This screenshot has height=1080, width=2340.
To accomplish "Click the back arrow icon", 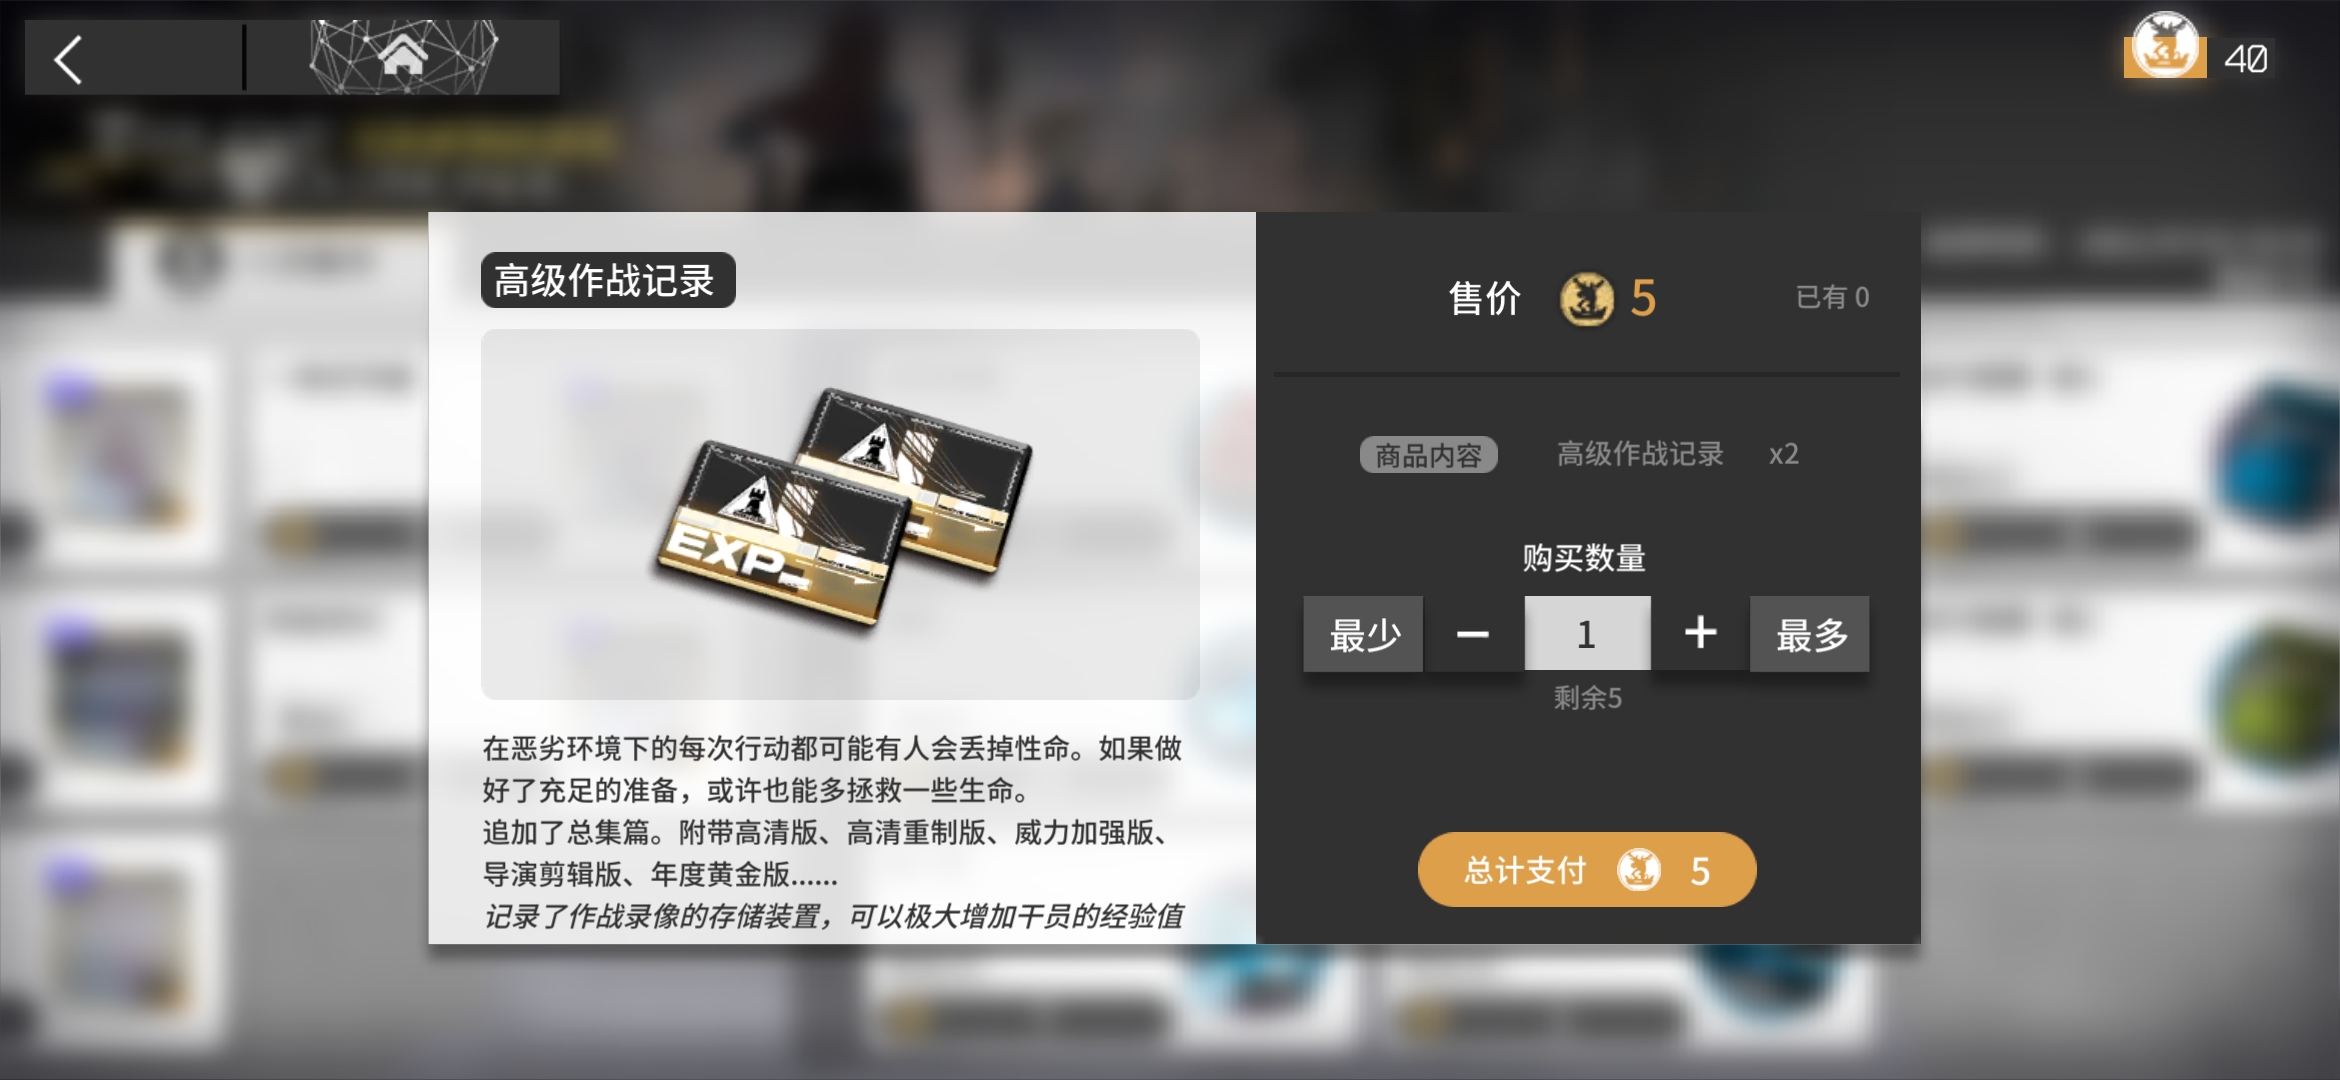I will [x=68, y=59].
